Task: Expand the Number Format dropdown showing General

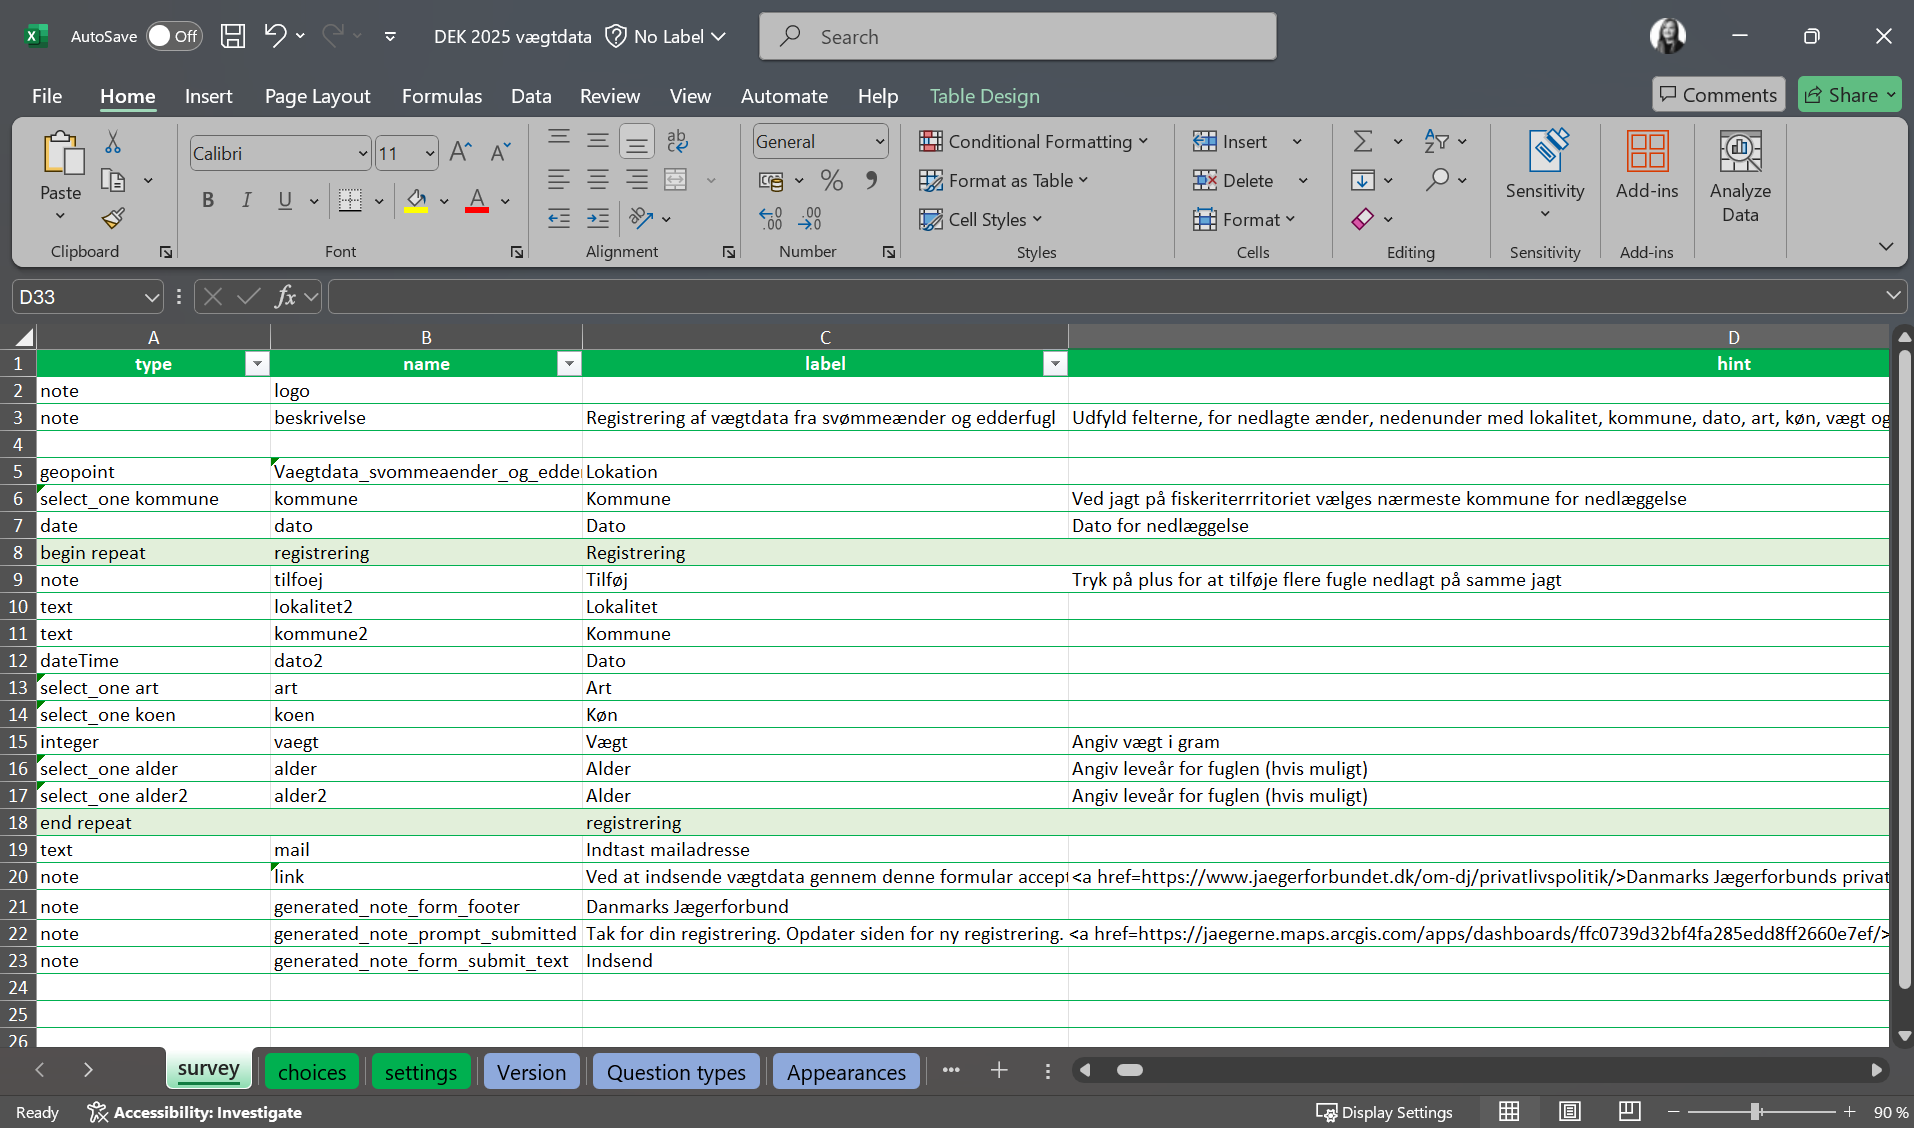Action: (879, 142)
